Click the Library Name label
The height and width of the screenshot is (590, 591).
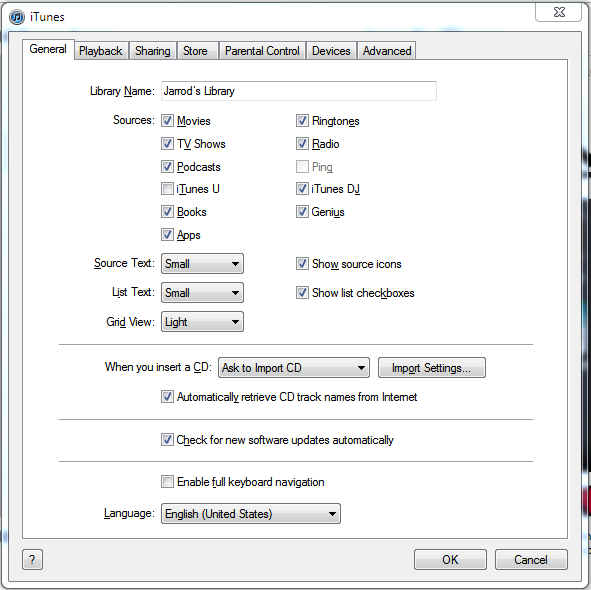(x=122, y=91)
